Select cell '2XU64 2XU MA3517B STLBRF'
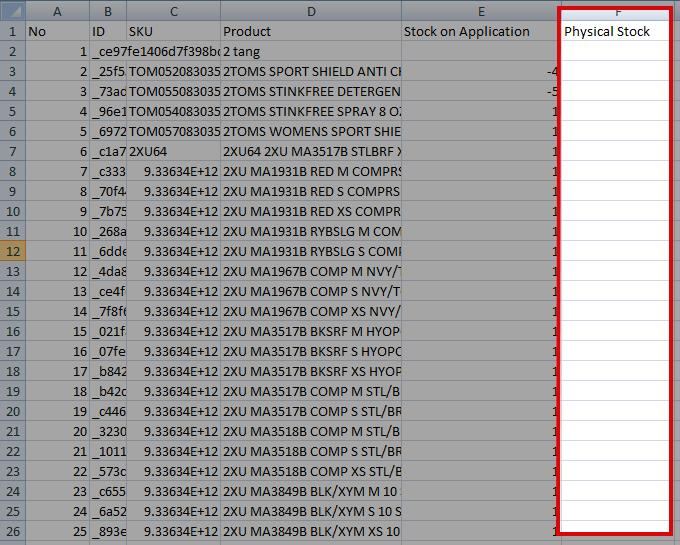This screenshot has height=545, width=680. pyautogui.click(x=311, y=151)
